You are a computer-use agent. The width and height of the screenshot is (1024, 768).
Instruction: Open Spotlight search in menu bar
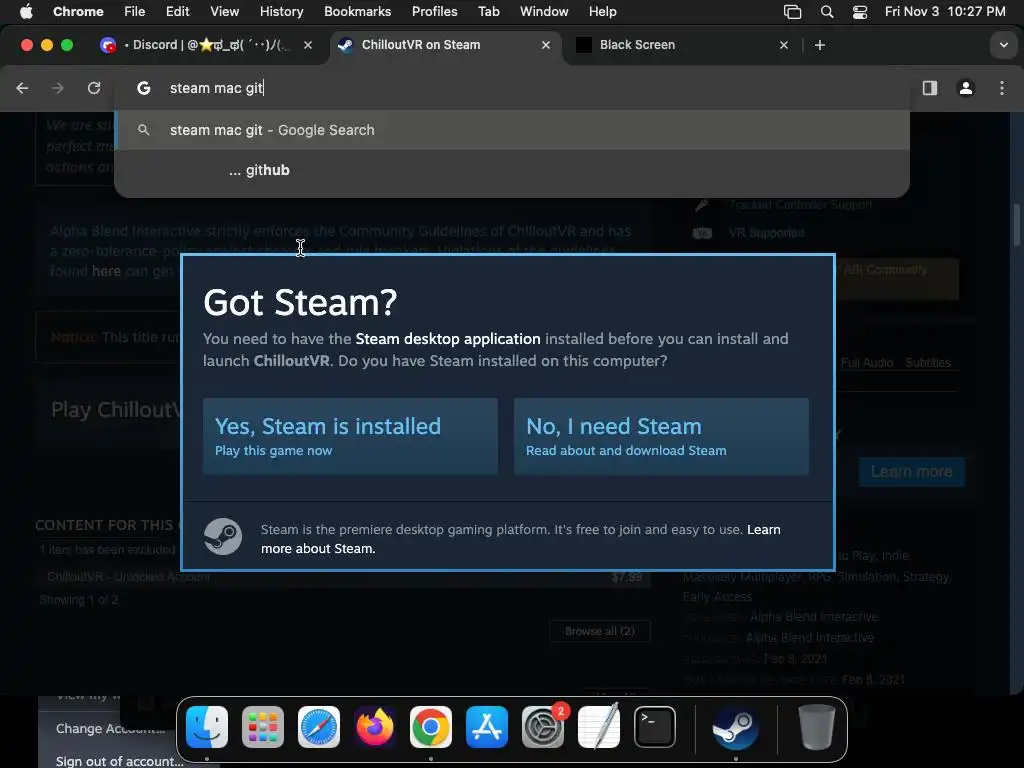pos(827,11)
